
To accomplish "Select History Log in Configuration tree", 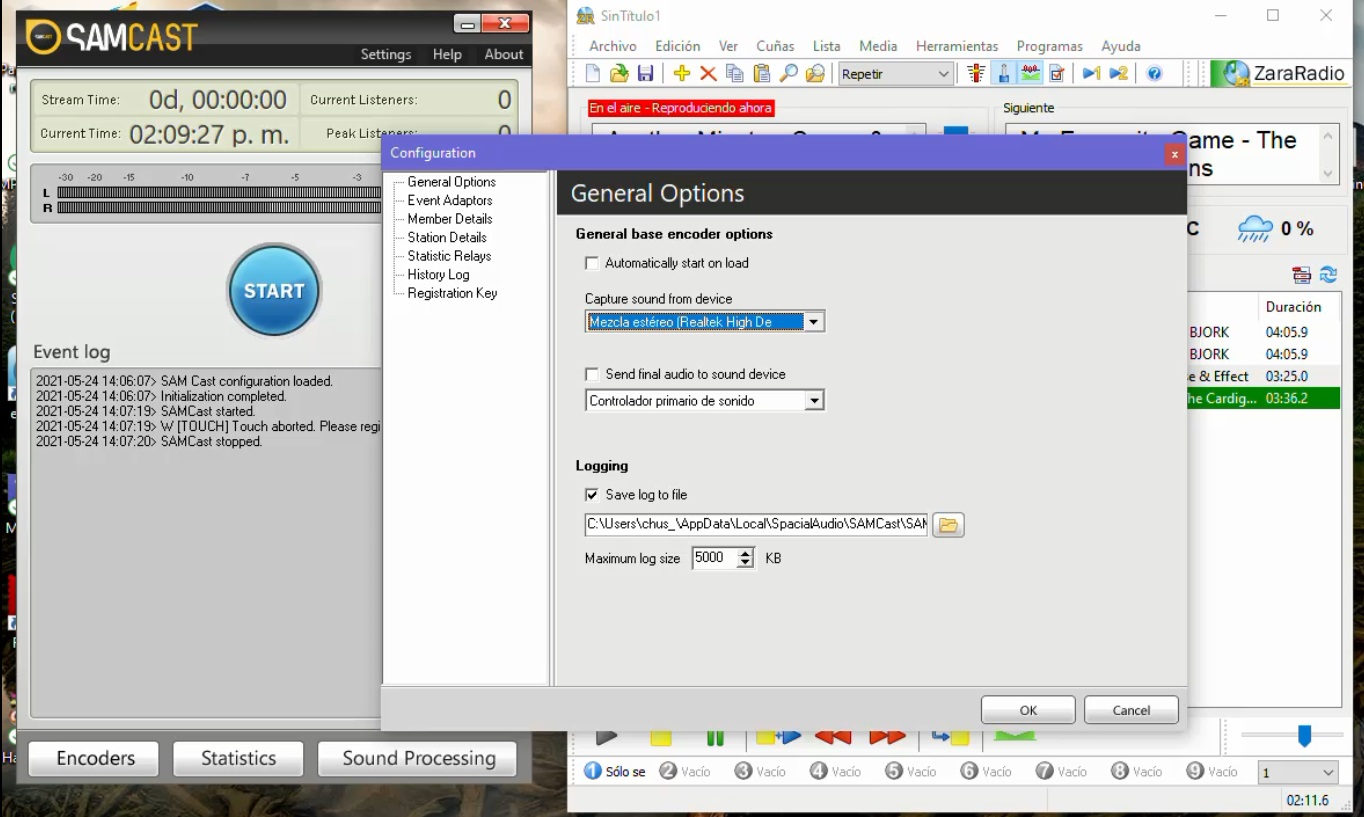I will [438, 275].
